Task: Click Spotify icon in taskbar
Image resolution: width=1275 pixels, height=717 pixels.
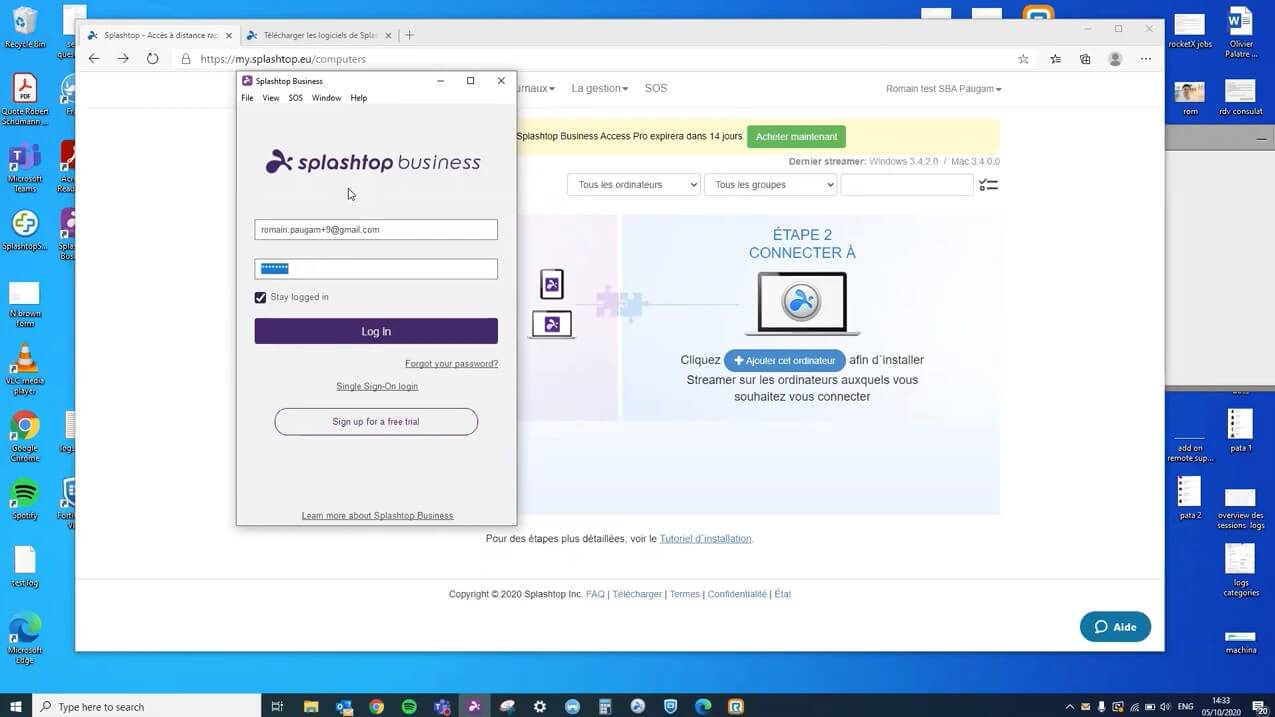Action: click(x=409, y=706)
